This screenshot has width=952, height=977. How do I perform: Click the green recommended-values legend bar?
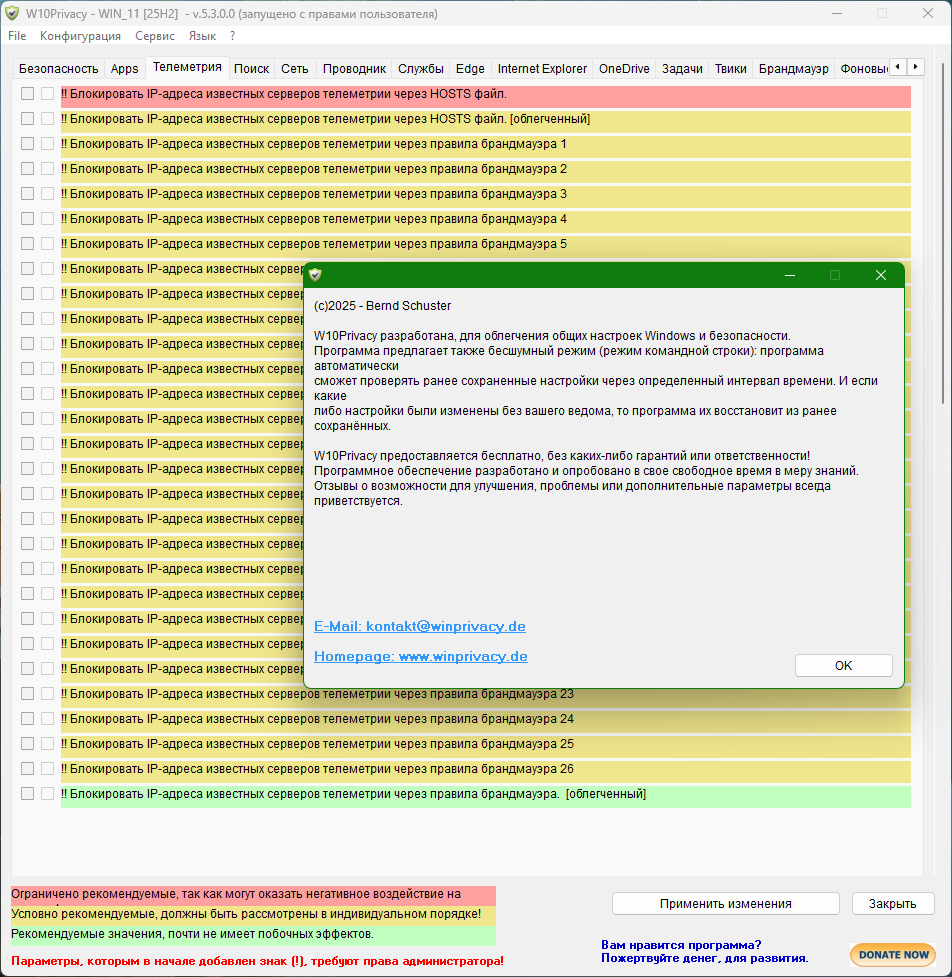coord(253,935)
